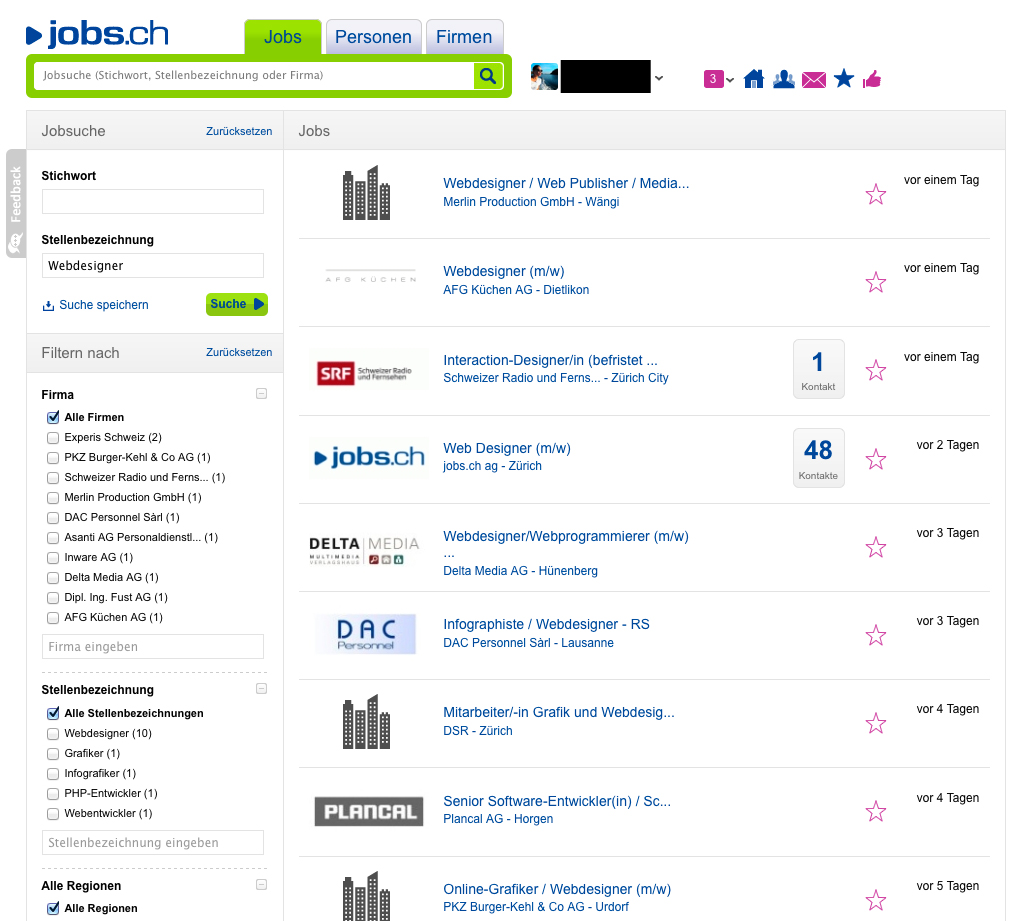Screen dimensions: 1012x921
Task: Reset the Jobsuche with Zurücksetzen
Action: point(239,131)
